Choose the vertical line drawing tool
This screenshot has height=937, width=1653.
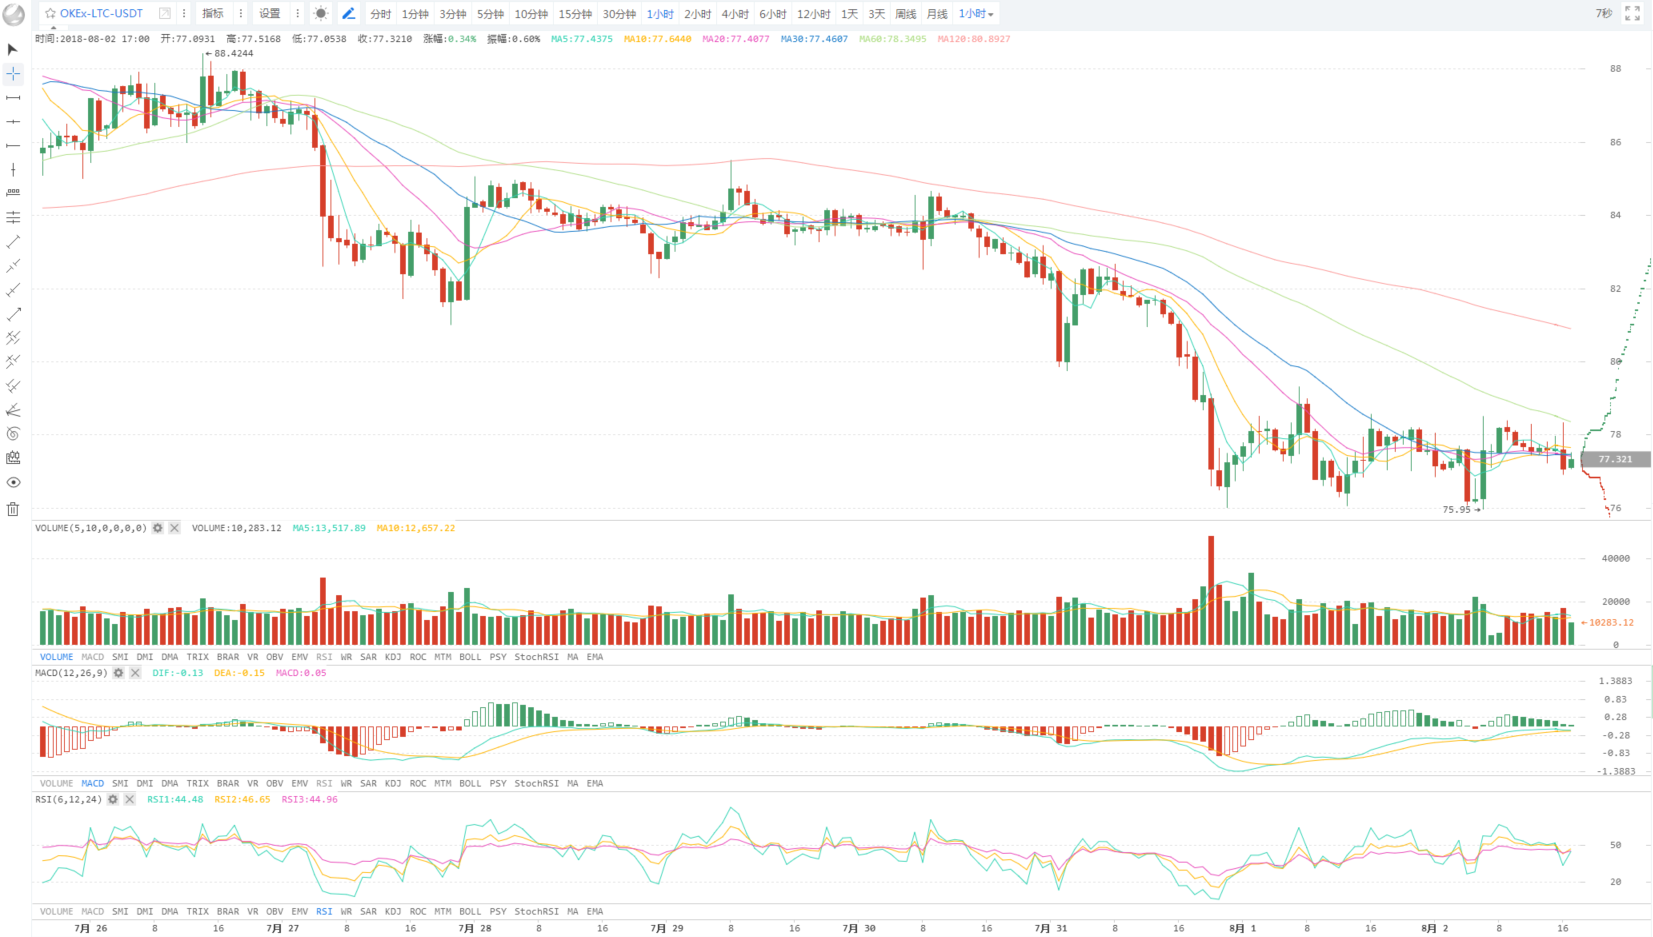[x=13, y=170]
